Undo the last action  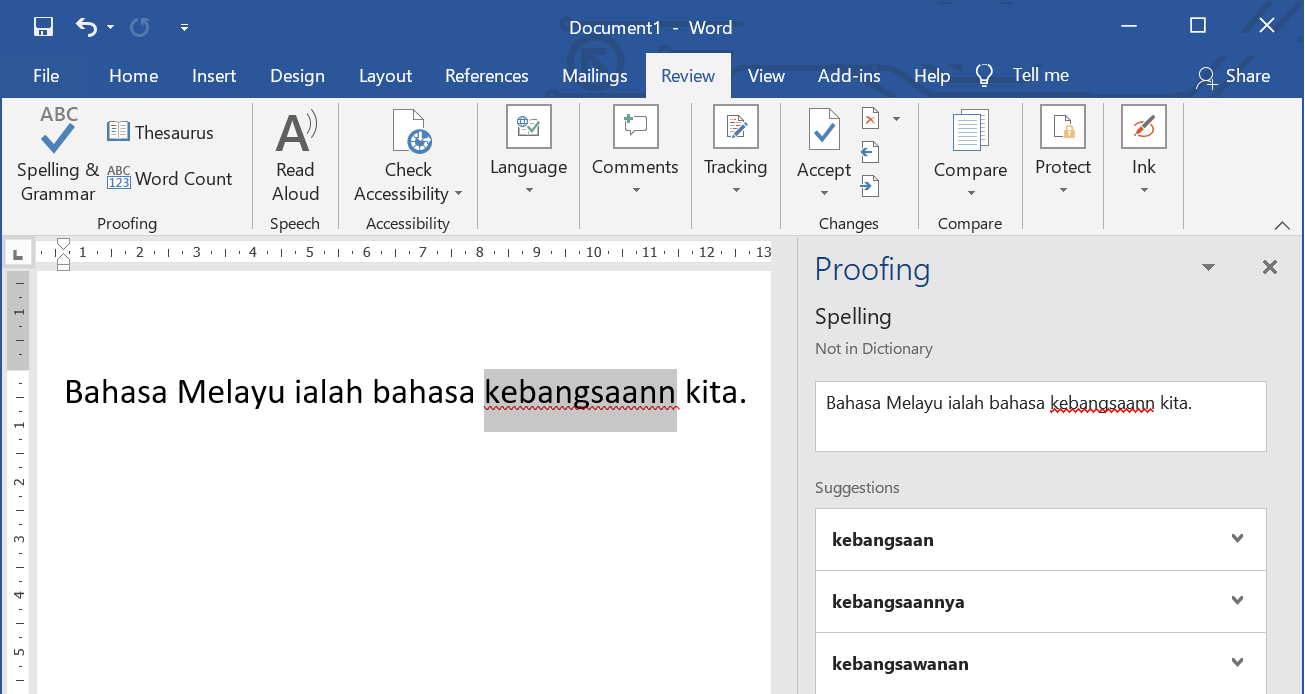[x=86, y=27]
